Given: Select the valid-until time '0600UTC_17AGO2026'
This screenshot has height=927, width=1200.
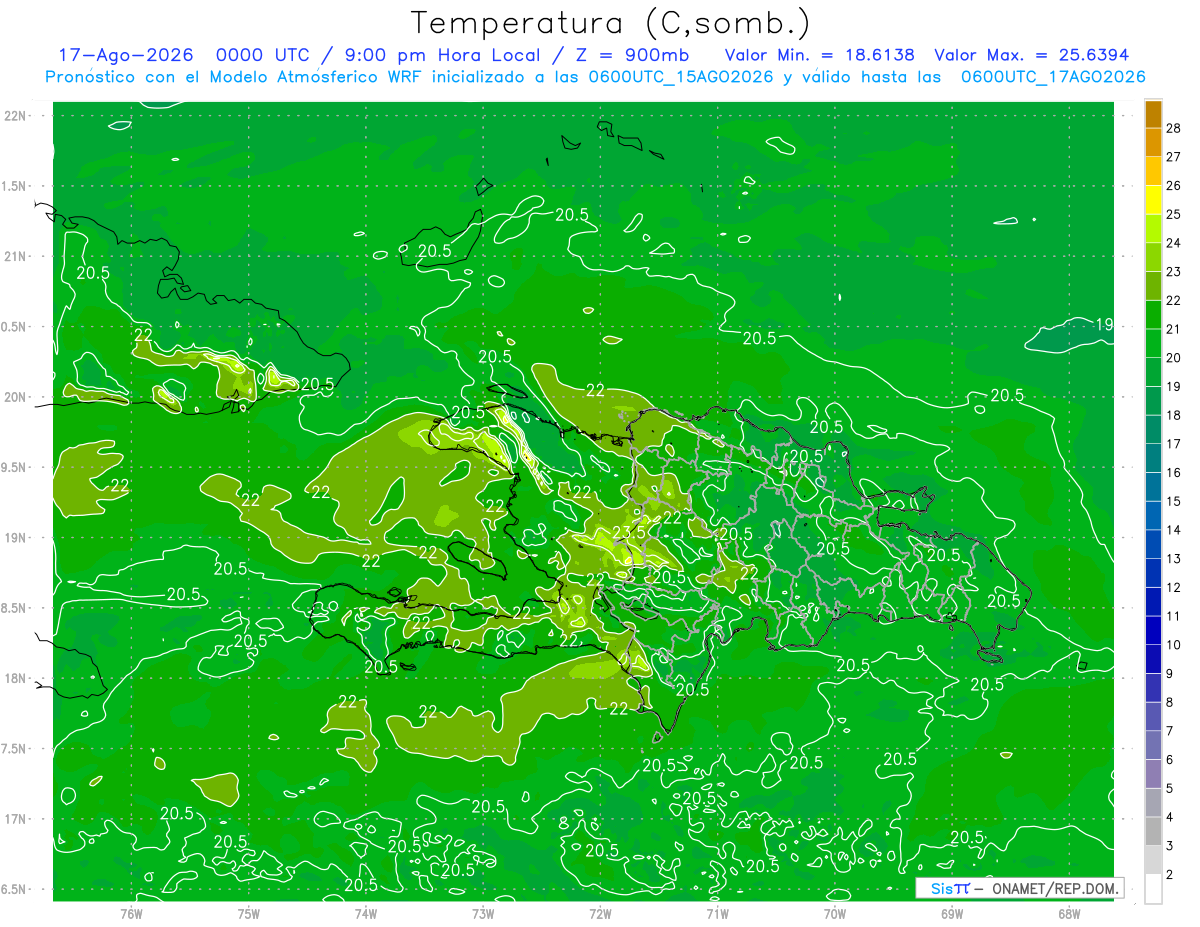Looking at the screenshot, I should (x=1053, y=77).
